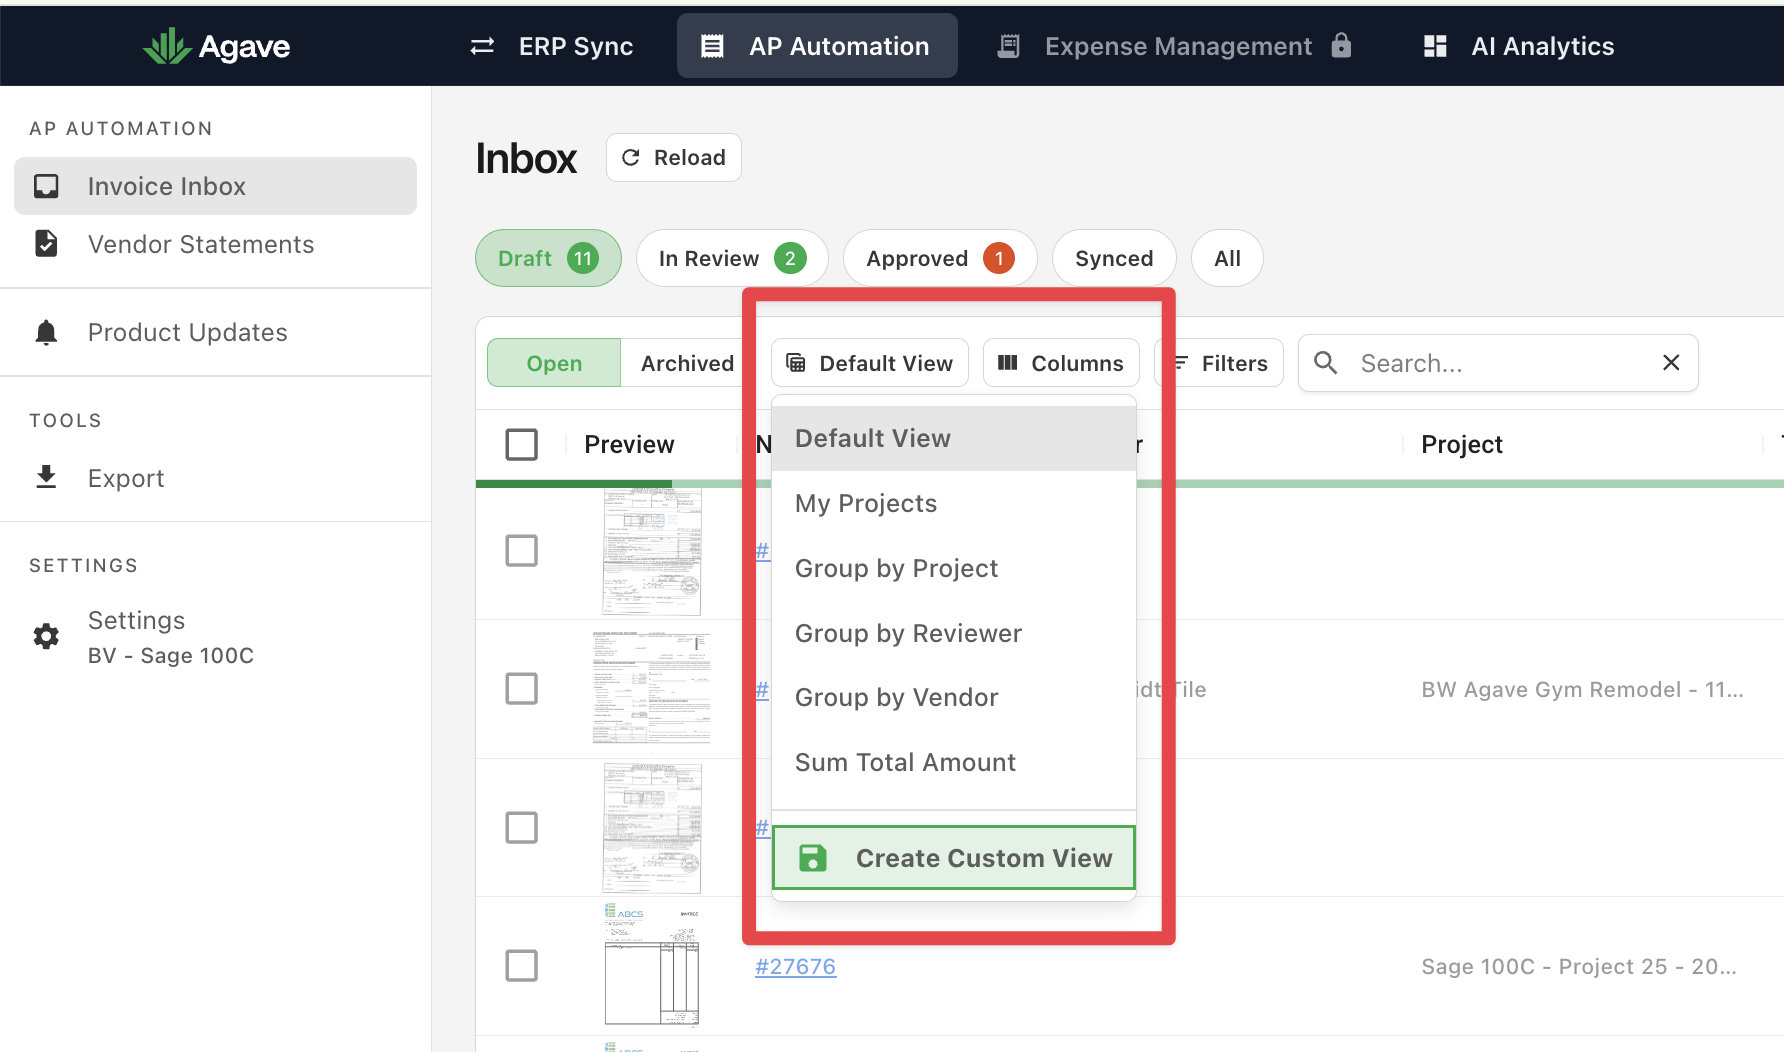Image resolution: width=1784 pixels, height=1052 pixels.
Task: Open Product Updates
Action: 215,332
